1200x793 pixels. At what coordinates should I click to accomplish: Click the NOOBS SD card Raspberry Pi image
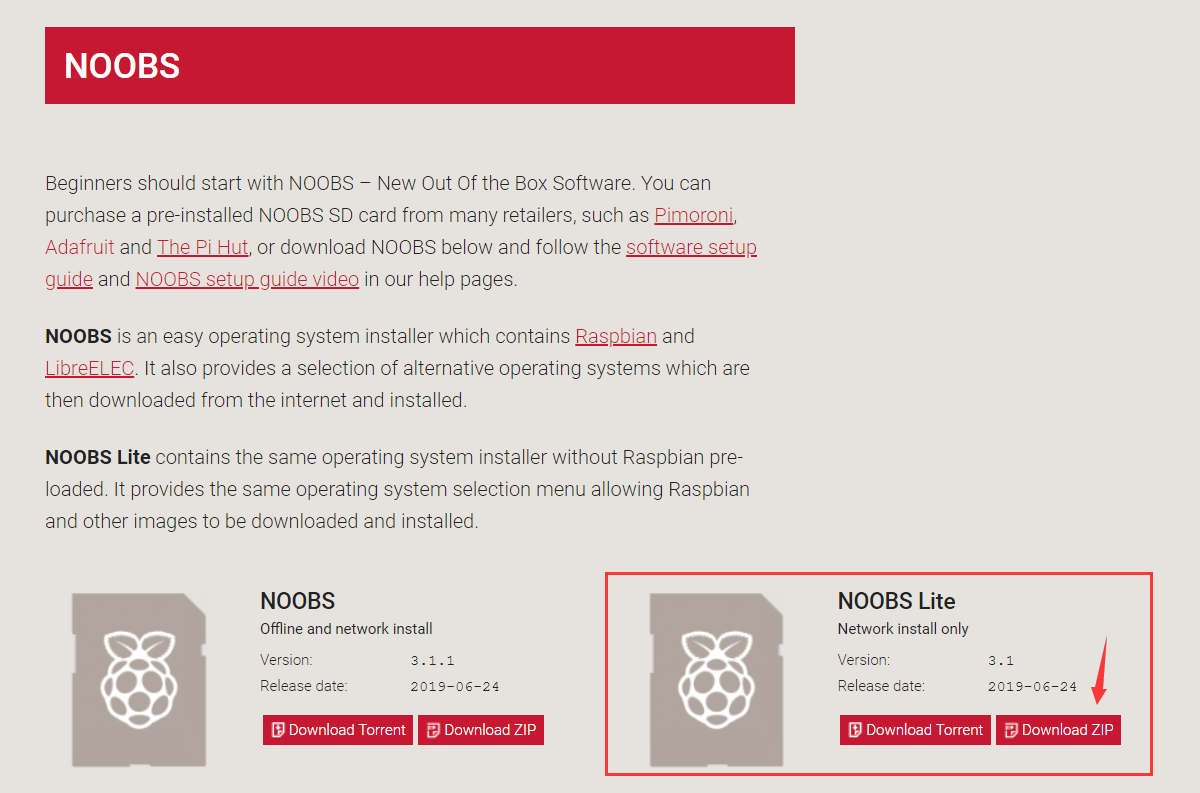pyautogui.click(x=138, y=679)
